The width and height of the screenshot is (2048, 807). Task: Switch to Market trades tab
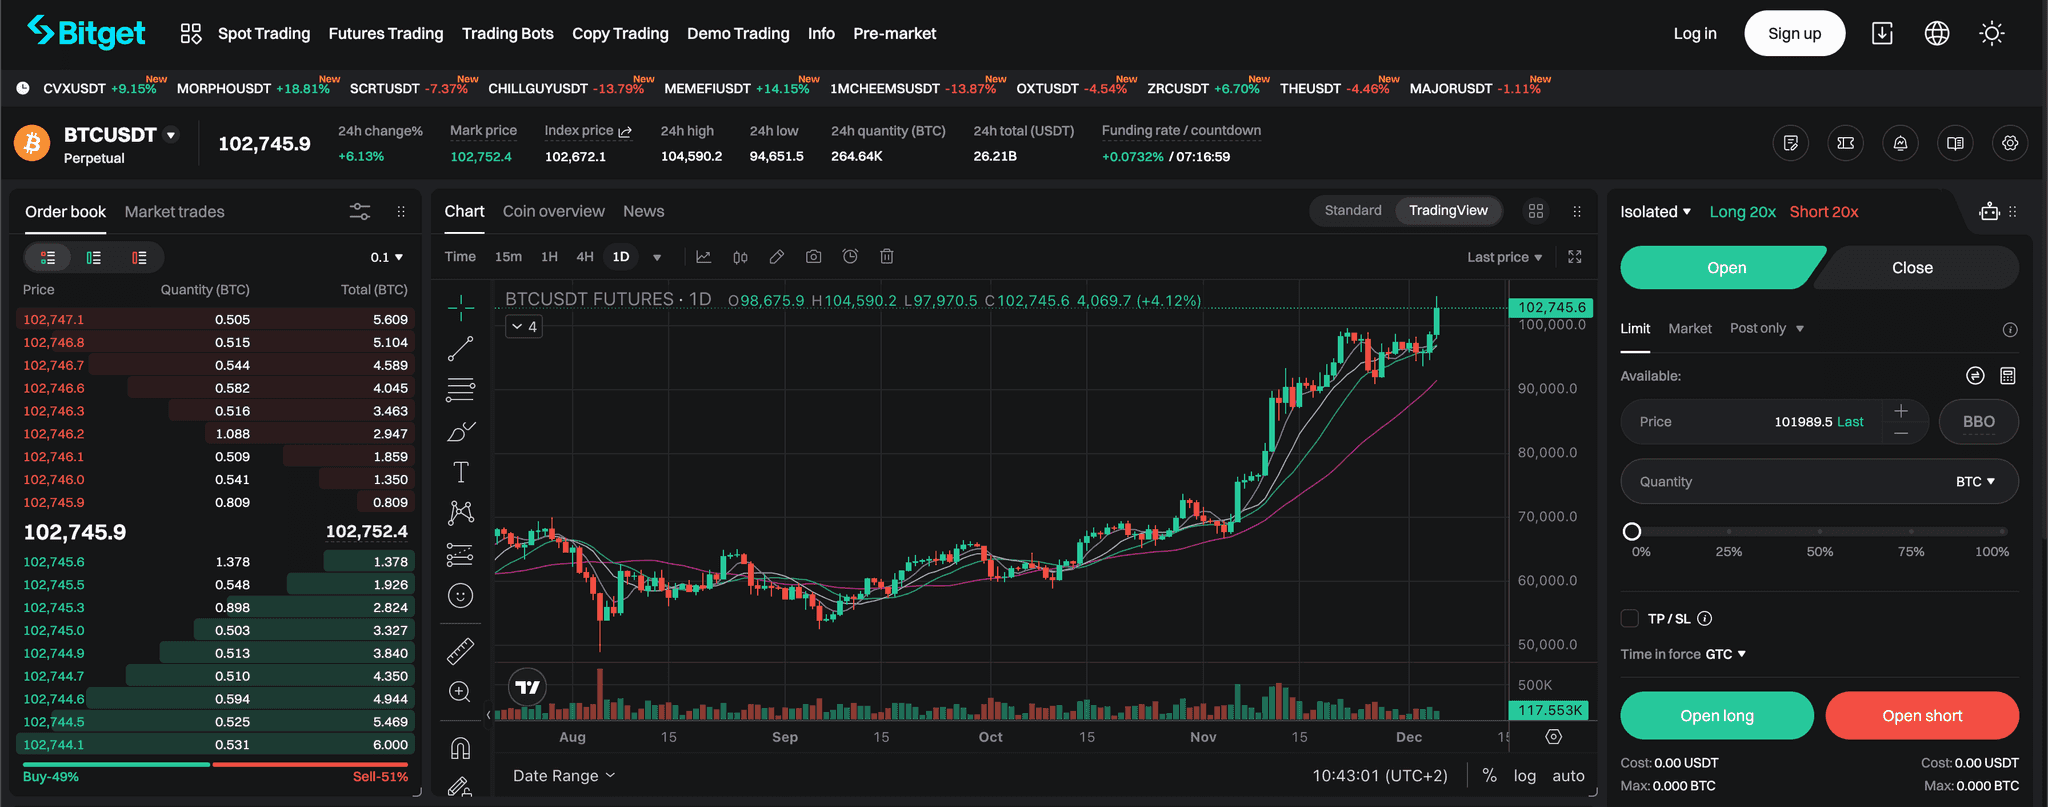(x=175, y=212)
